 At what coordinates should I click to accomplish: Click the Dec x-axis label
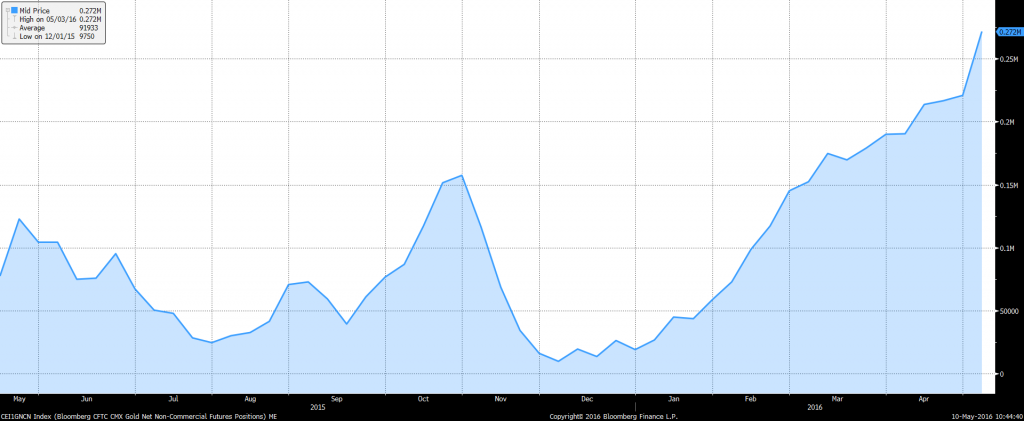click(x=587, y=398)
